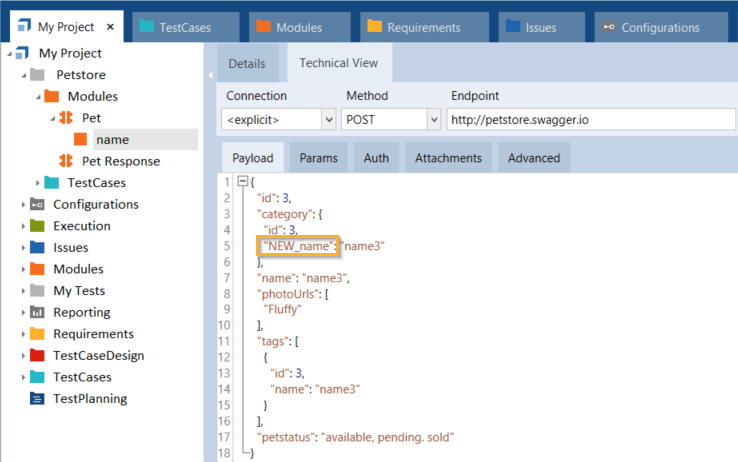Open the Details tab
738x462 pixels.
click(247, 63)
